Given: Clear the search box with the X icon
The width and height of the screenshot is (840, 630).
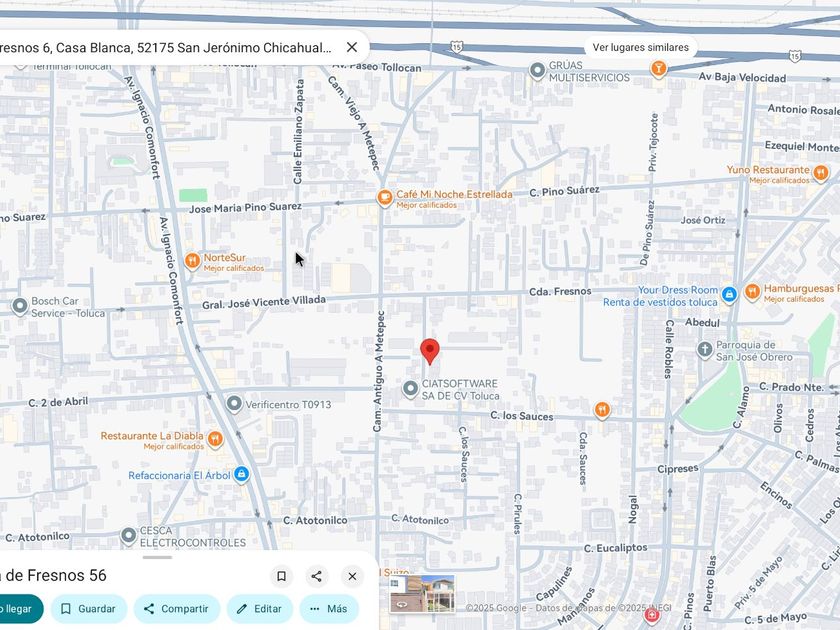Looking at the screenshot, I should tap(351, 47).
